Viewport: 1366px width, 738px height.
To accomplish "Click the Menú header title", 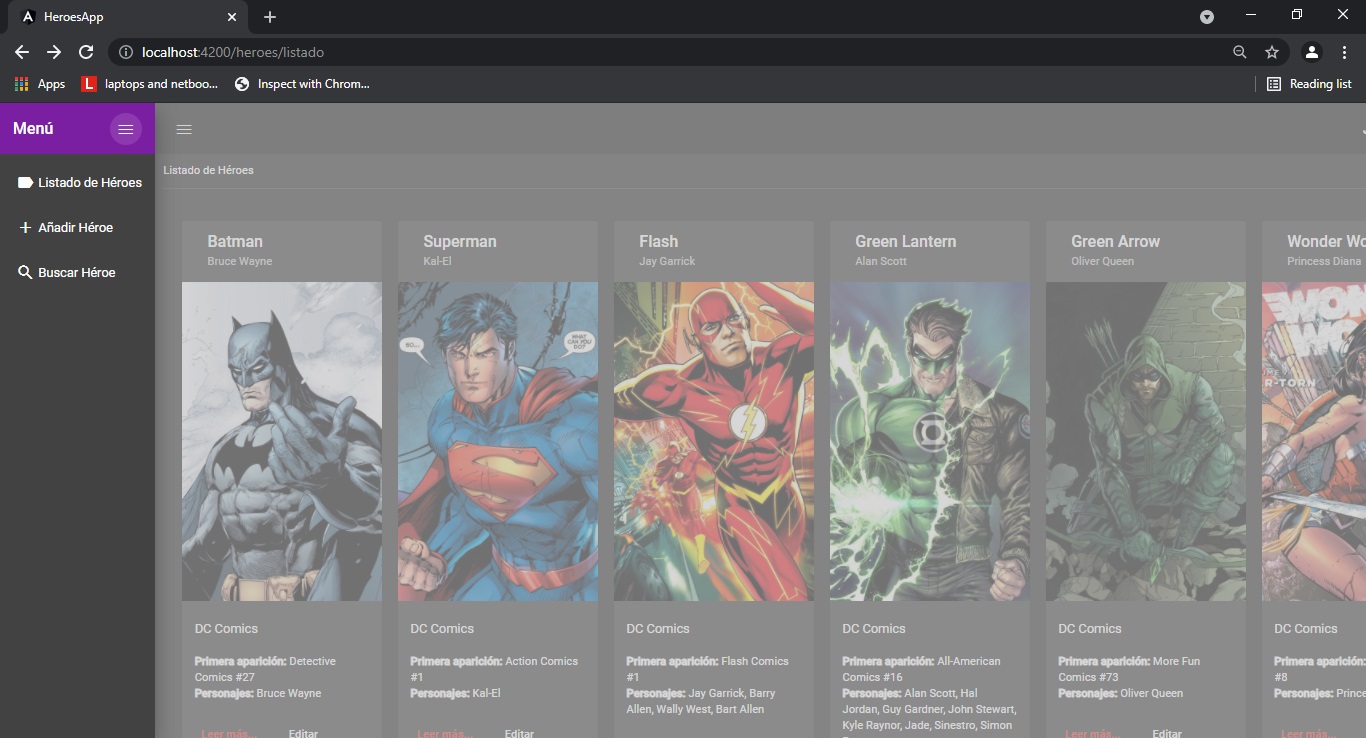I will tap(33, 129).
